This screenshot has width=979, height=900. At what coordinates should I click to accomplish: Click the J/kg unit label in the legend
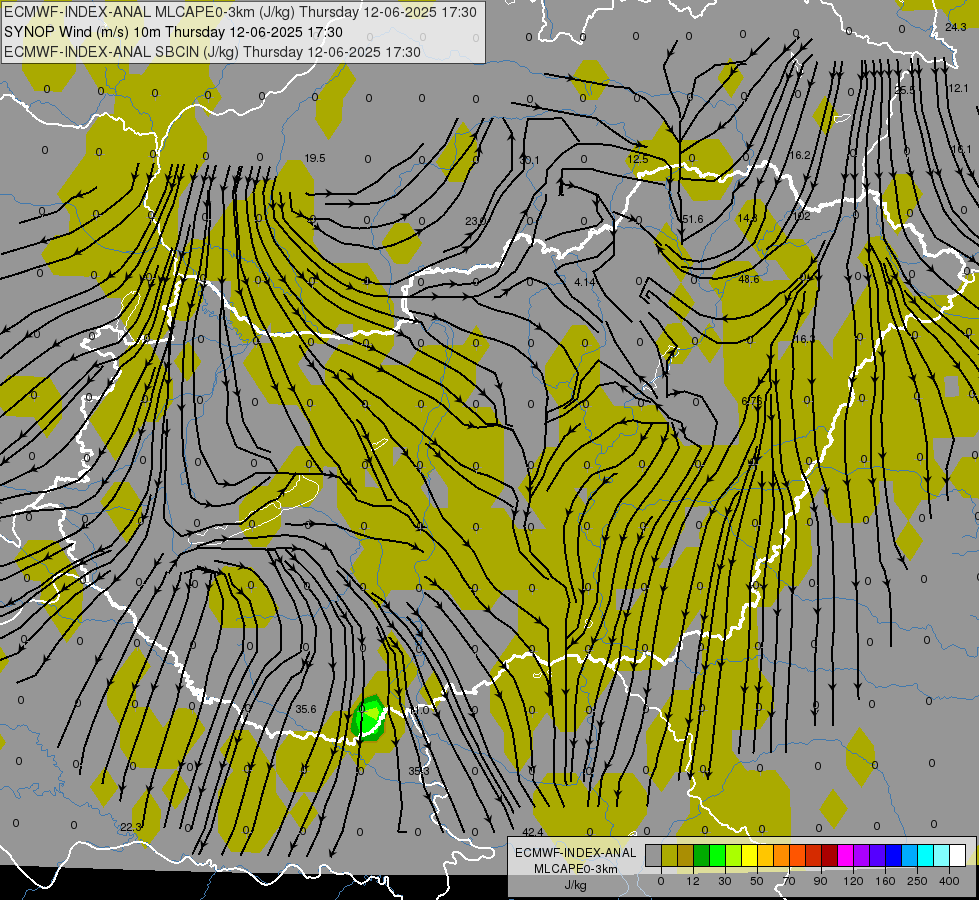(x=575, y=885)
